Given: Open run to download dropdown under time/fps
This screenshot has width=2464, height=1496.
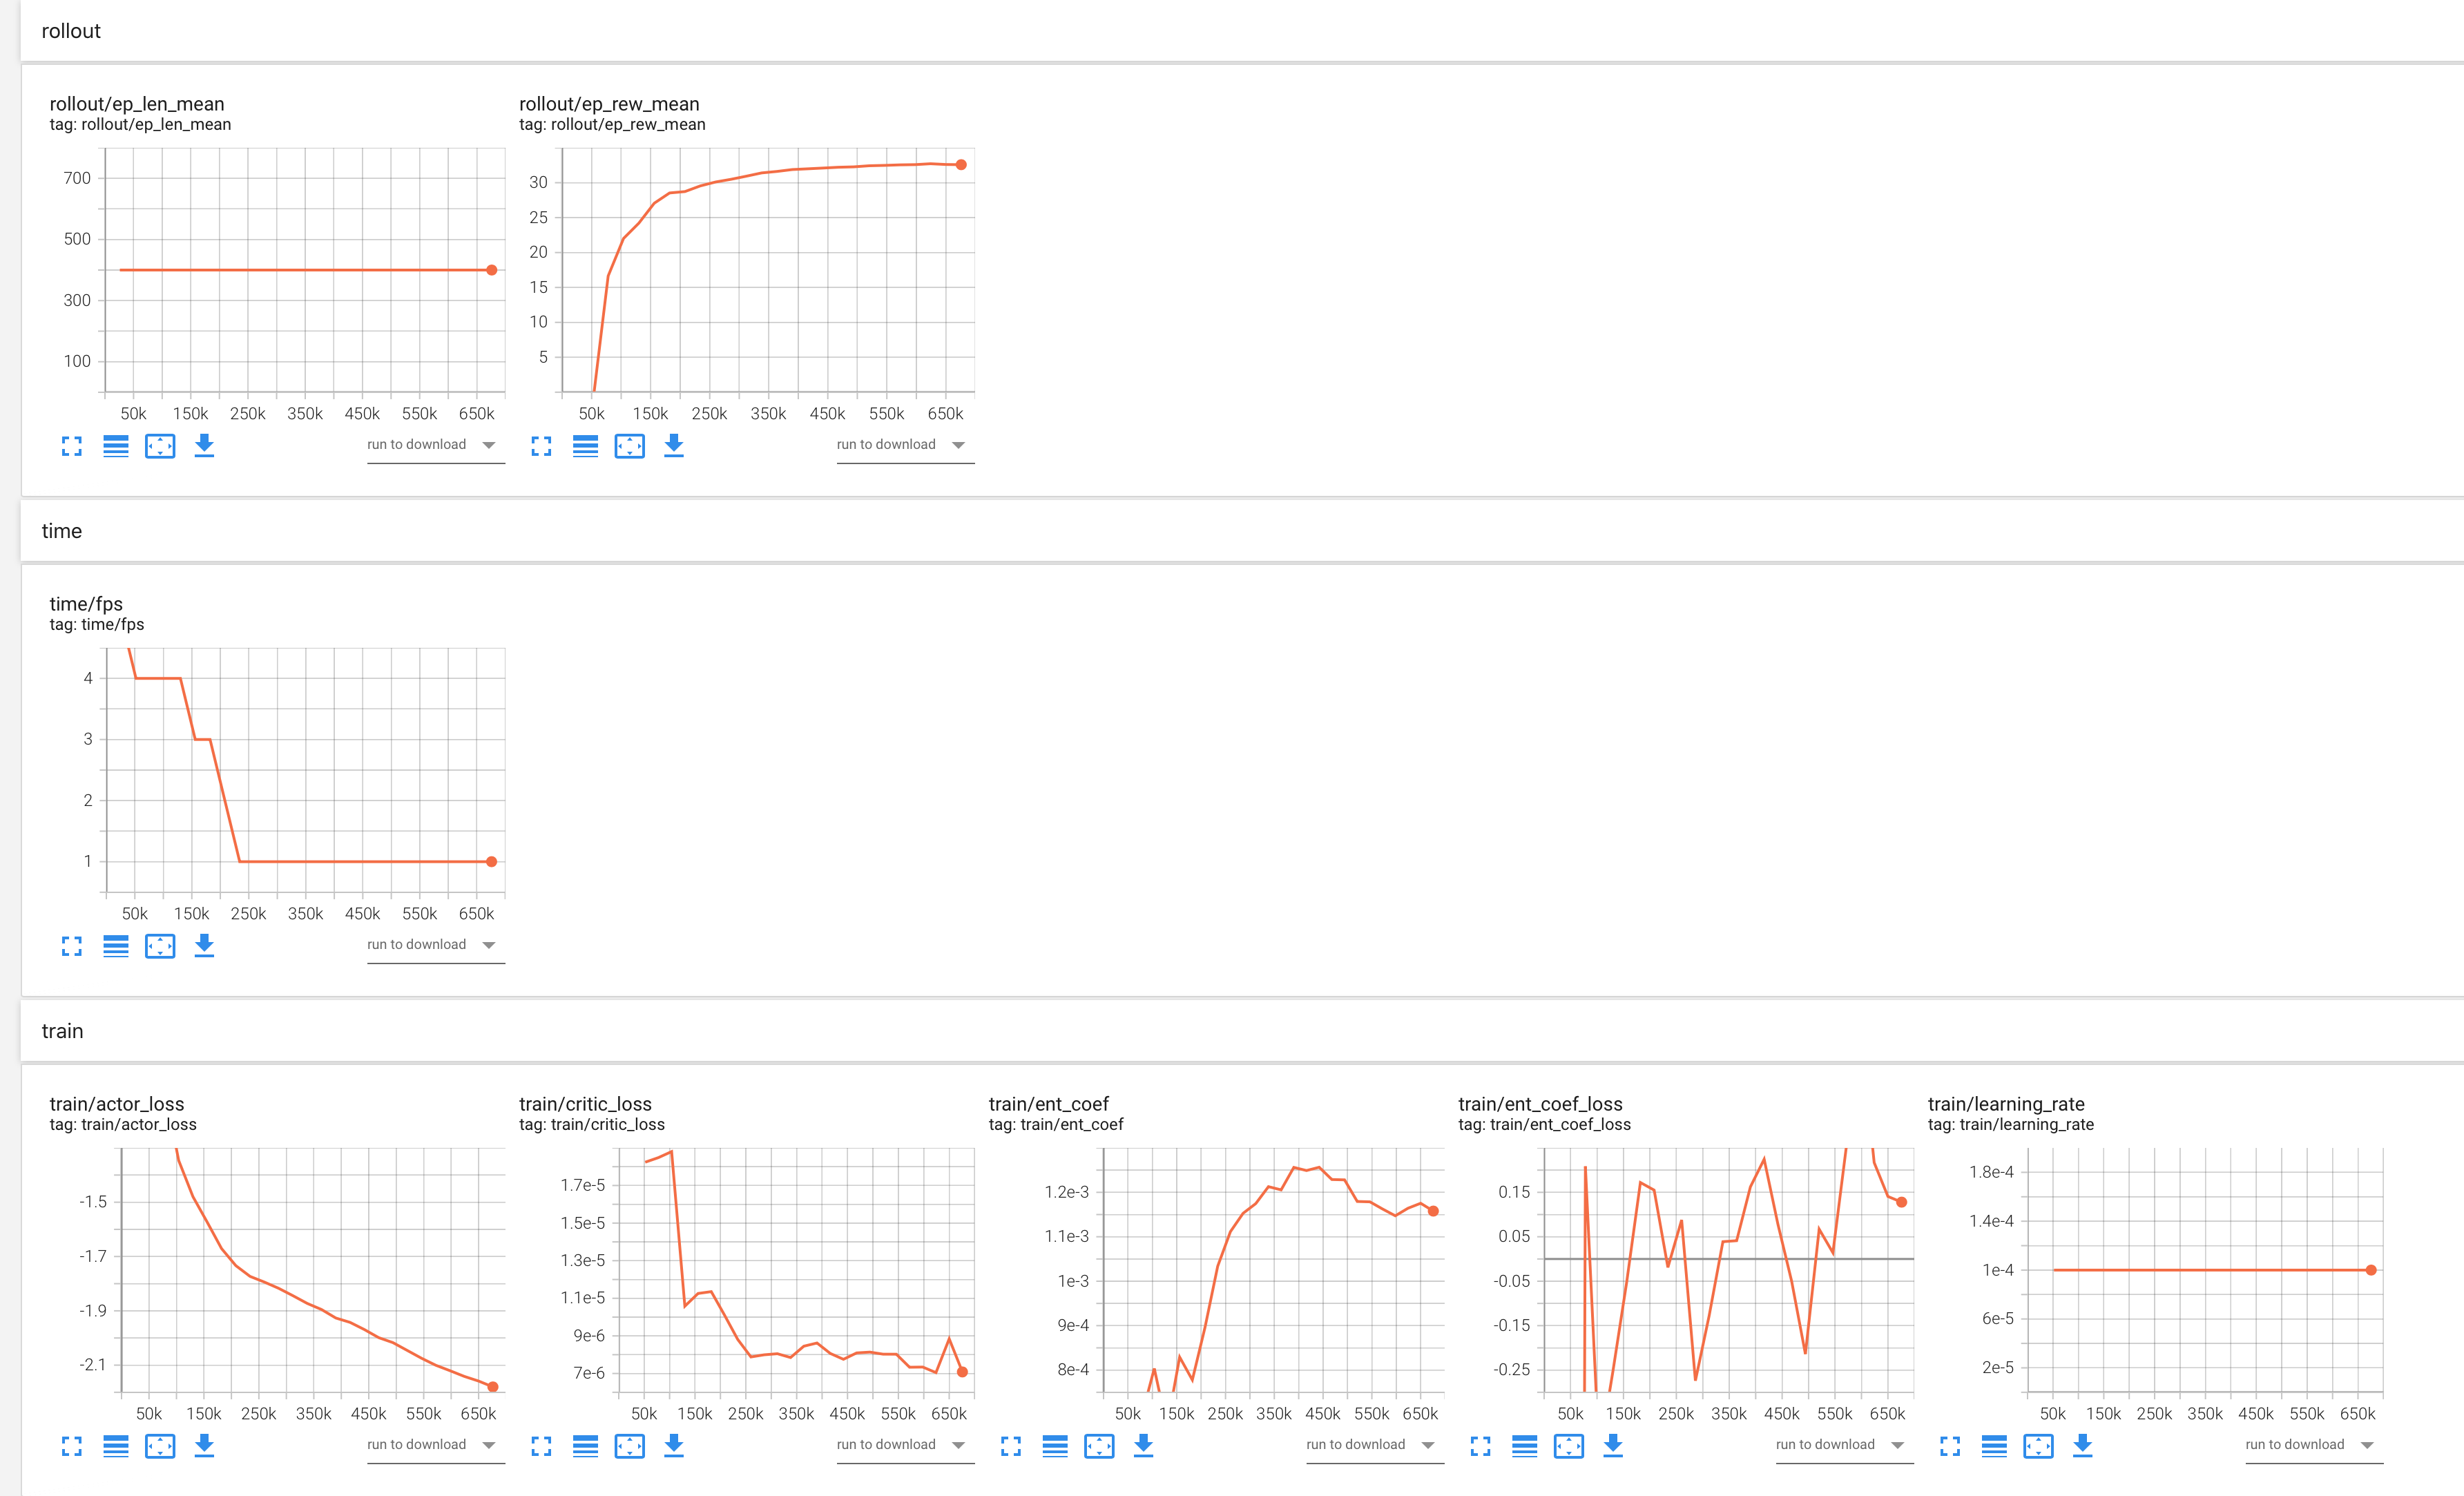Looking at the screenshot, I should [x=434, y=944].
